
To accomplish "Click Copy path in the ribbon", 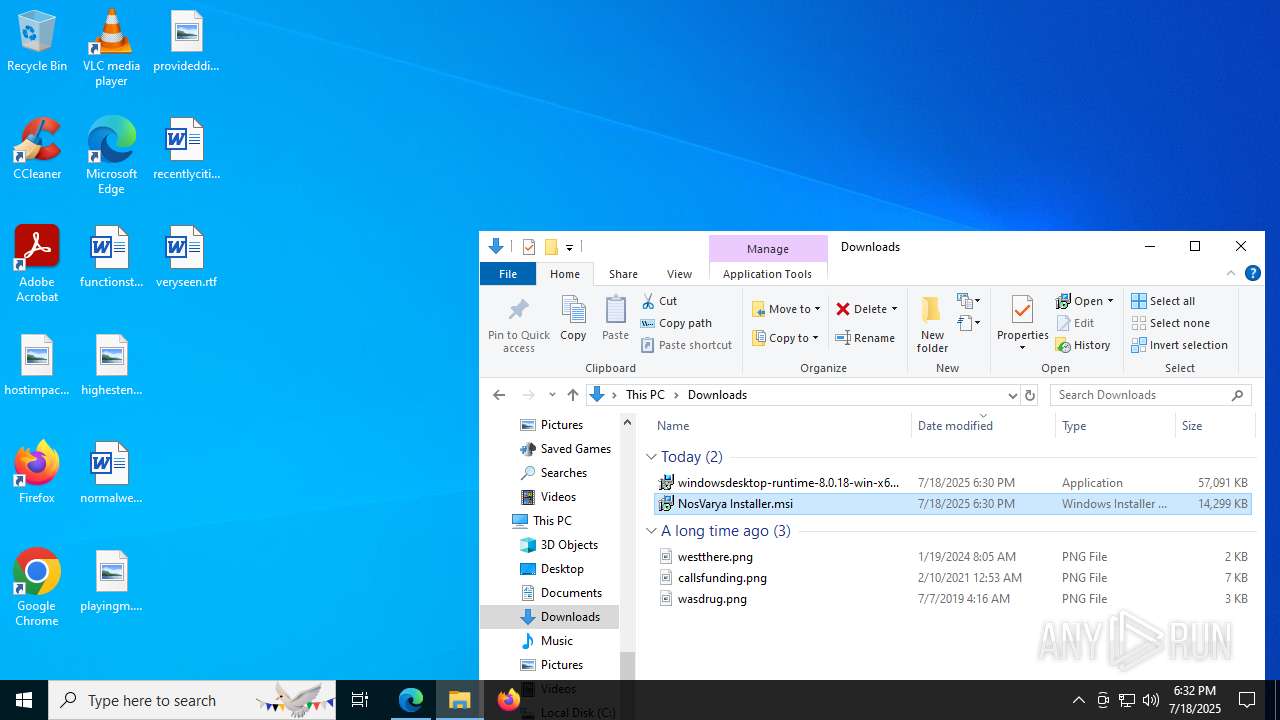I will [x=677, y=323].
